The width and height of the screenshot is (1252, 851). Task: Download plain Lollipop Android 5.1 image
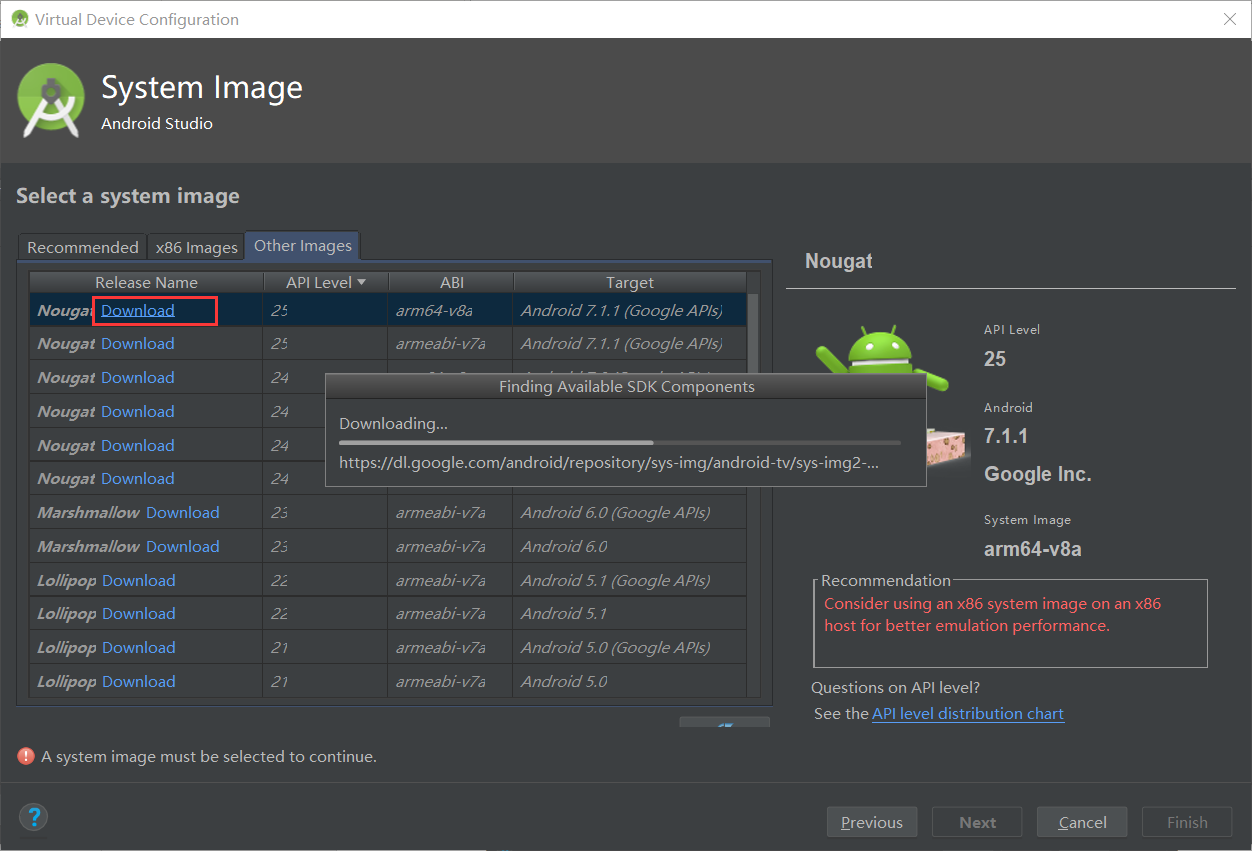(139, 613)
